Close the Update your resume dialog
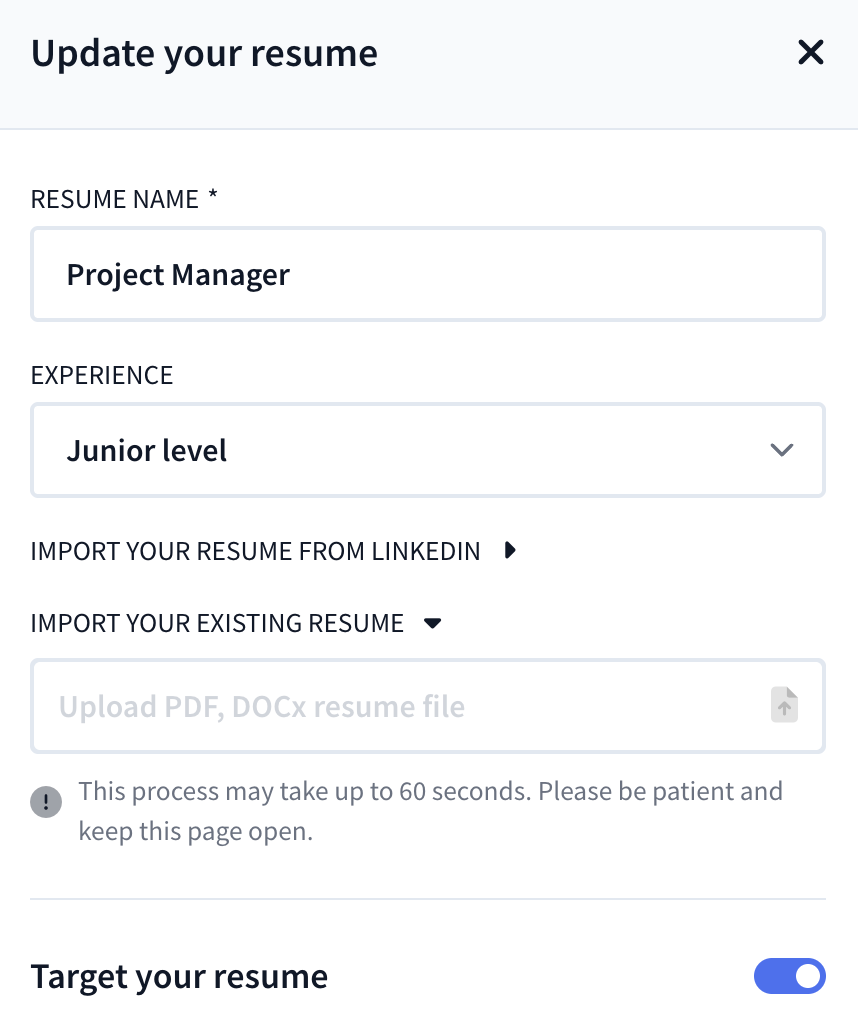 click(810, 53)
